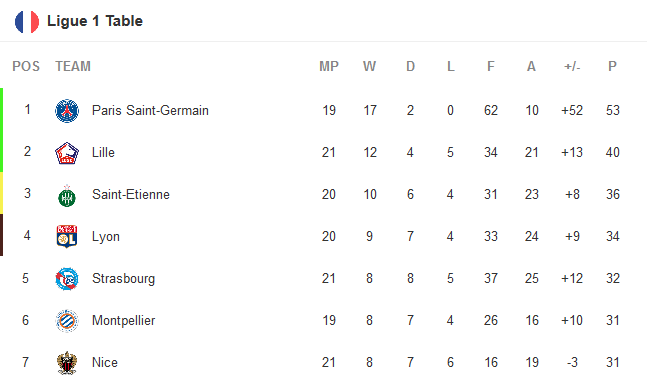Click the Lyon club crest
647x380 pixels.
point(67,236)
